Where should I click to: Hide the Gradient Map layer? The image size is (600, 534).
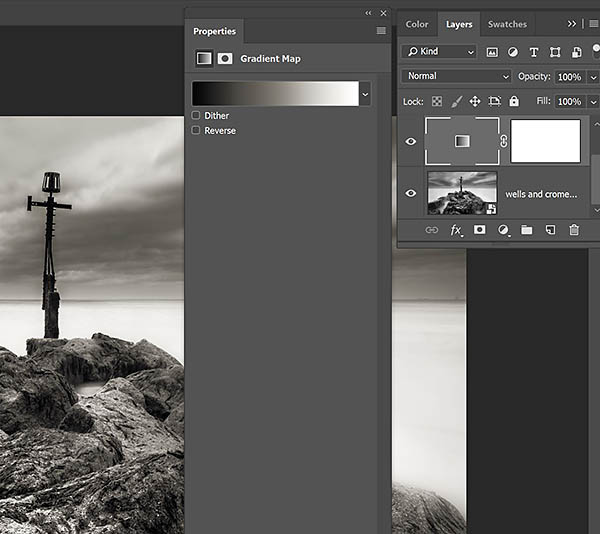[x=410, y=142]
